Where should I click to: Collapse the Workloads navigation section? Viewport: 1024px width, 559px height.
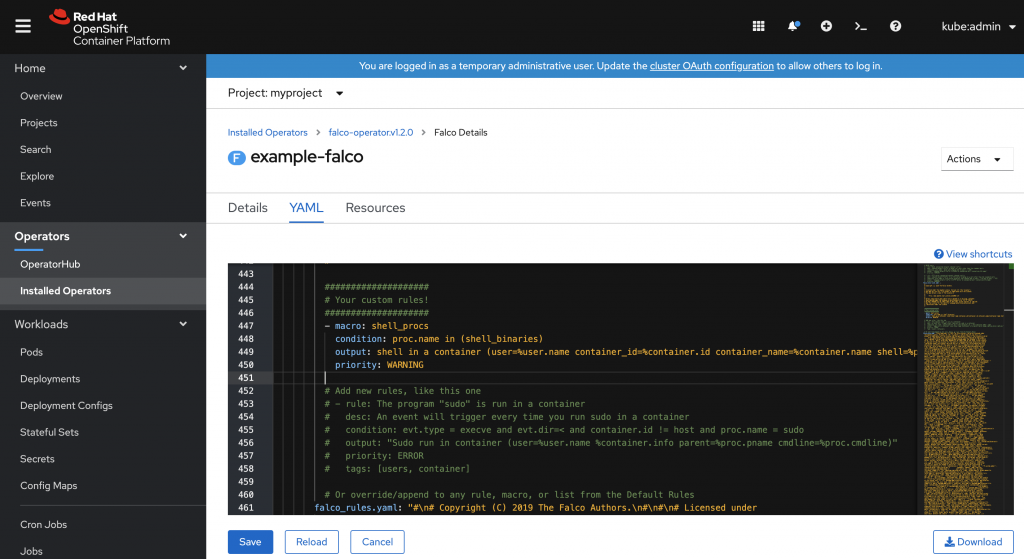pos(103,324)
